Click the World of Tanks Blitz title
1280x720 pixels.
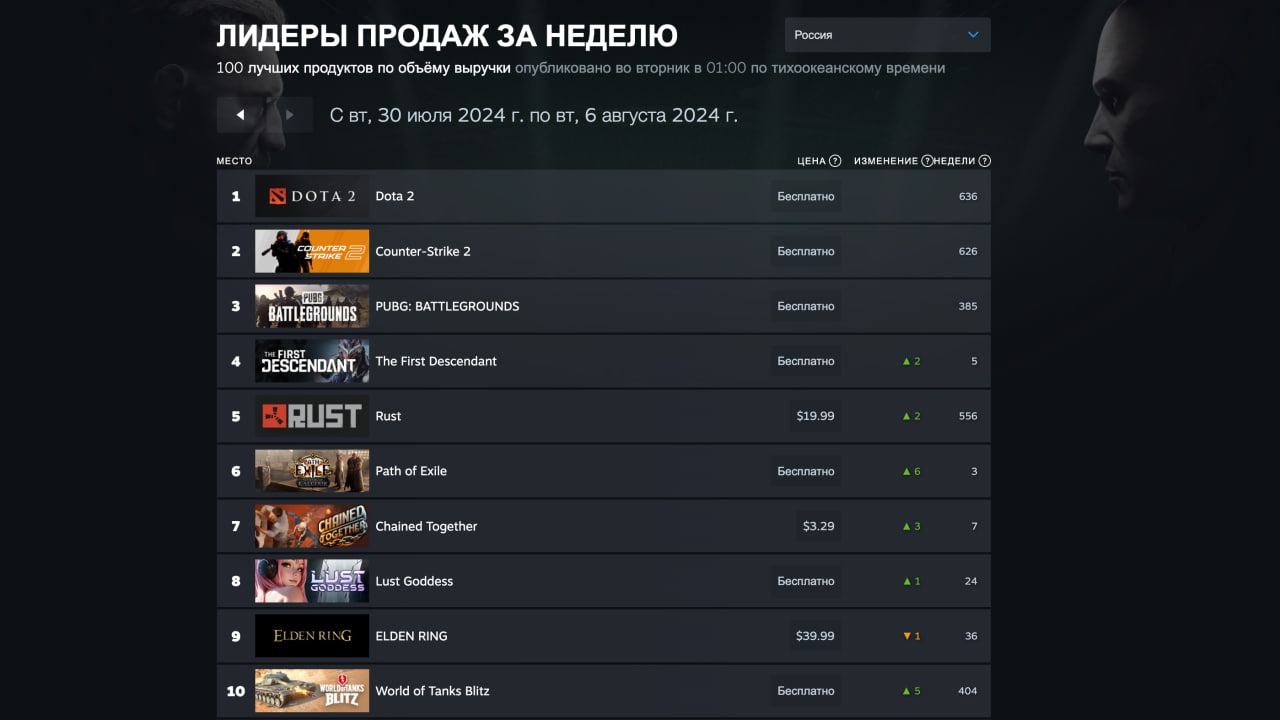[x=432, y=691]
